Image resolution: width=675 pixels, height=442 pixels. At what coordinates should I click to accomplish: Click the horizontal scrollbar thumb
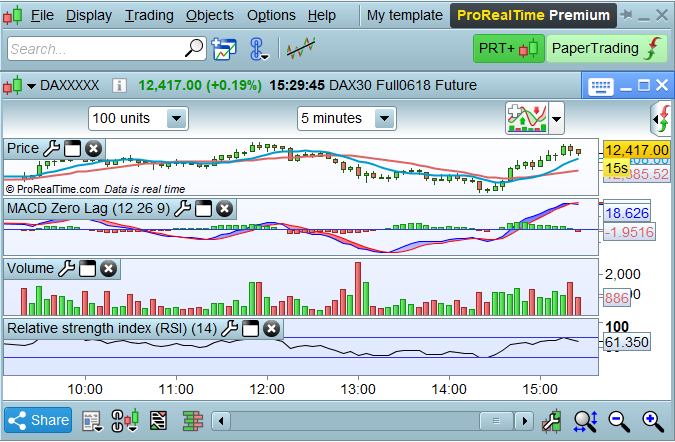496,421
